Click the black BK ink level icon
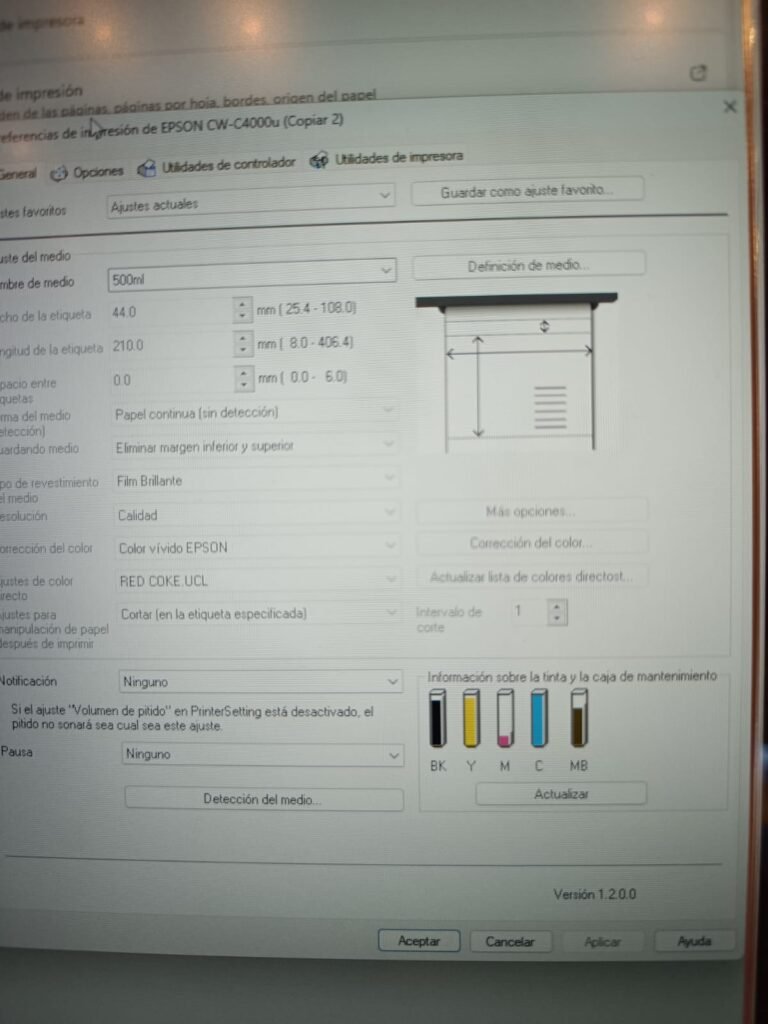Viewport: 768px width, 1024px height. pos(438,719)
